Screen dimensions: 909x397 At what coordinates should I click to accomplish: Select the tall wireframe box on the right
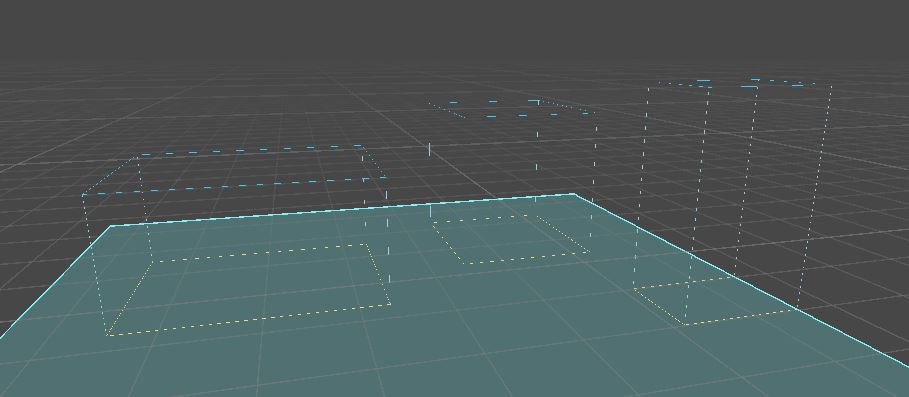[733, 202]
